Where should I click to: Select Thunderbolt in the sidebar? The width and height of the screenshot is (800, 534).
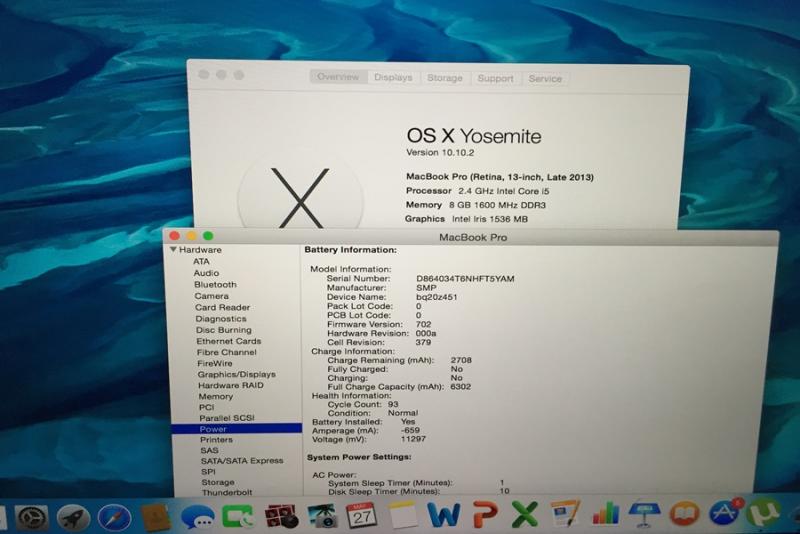(x=227, y=493)
